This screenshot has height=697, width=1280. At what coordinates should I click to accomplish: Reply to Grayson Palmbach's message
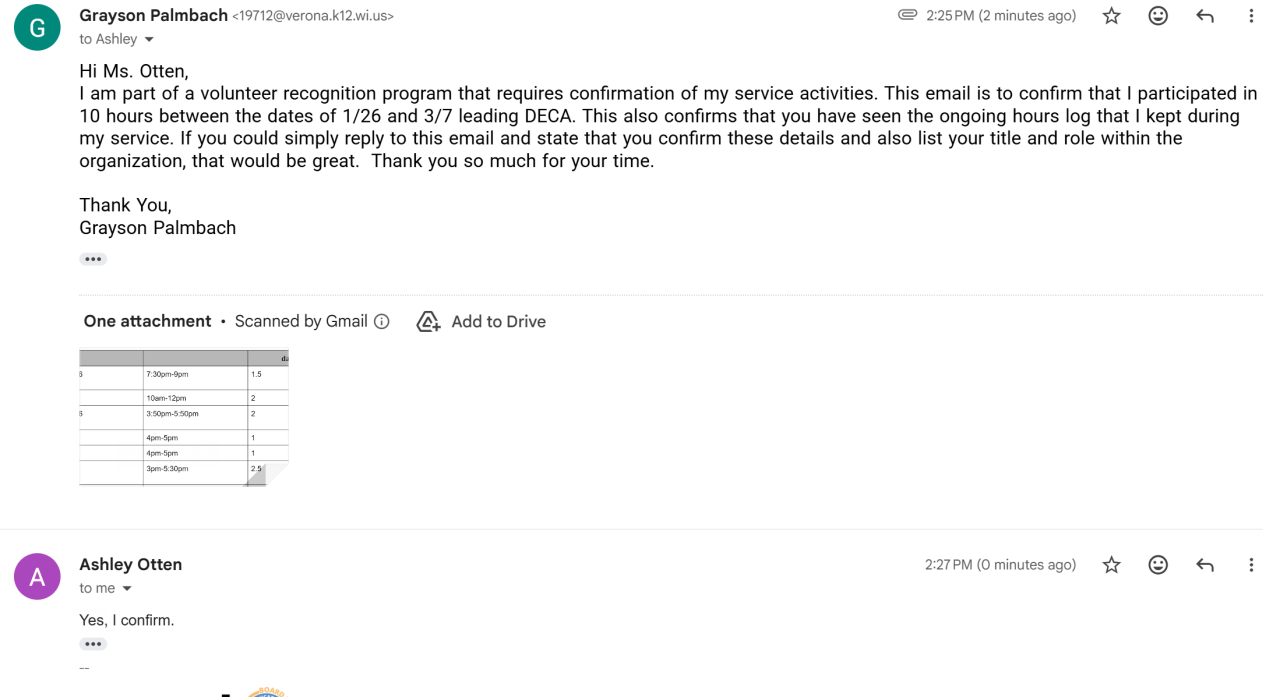point(1205,16)
